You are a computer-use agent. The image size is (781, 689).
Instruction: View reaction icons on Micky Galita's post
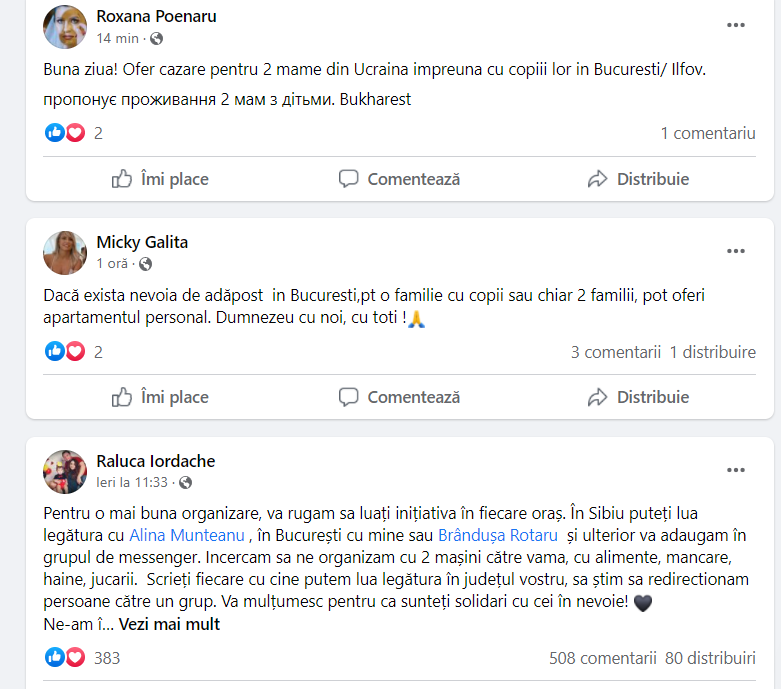coord(65,352)
